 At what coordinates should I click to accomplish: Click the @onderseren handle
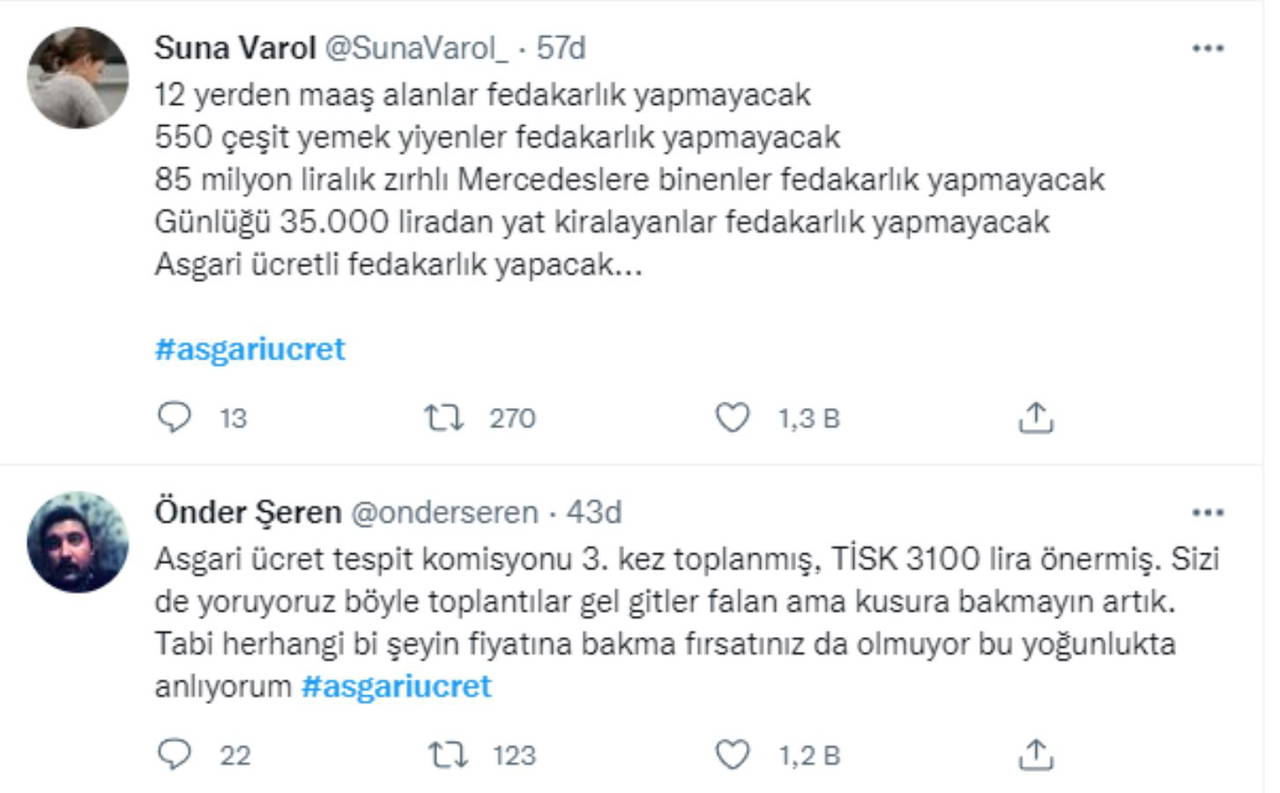(445, 512)
